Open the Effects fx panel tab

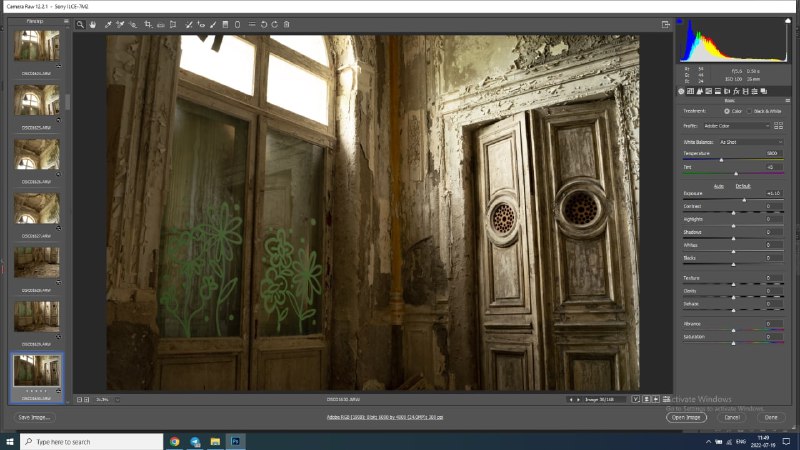(736, 91)
